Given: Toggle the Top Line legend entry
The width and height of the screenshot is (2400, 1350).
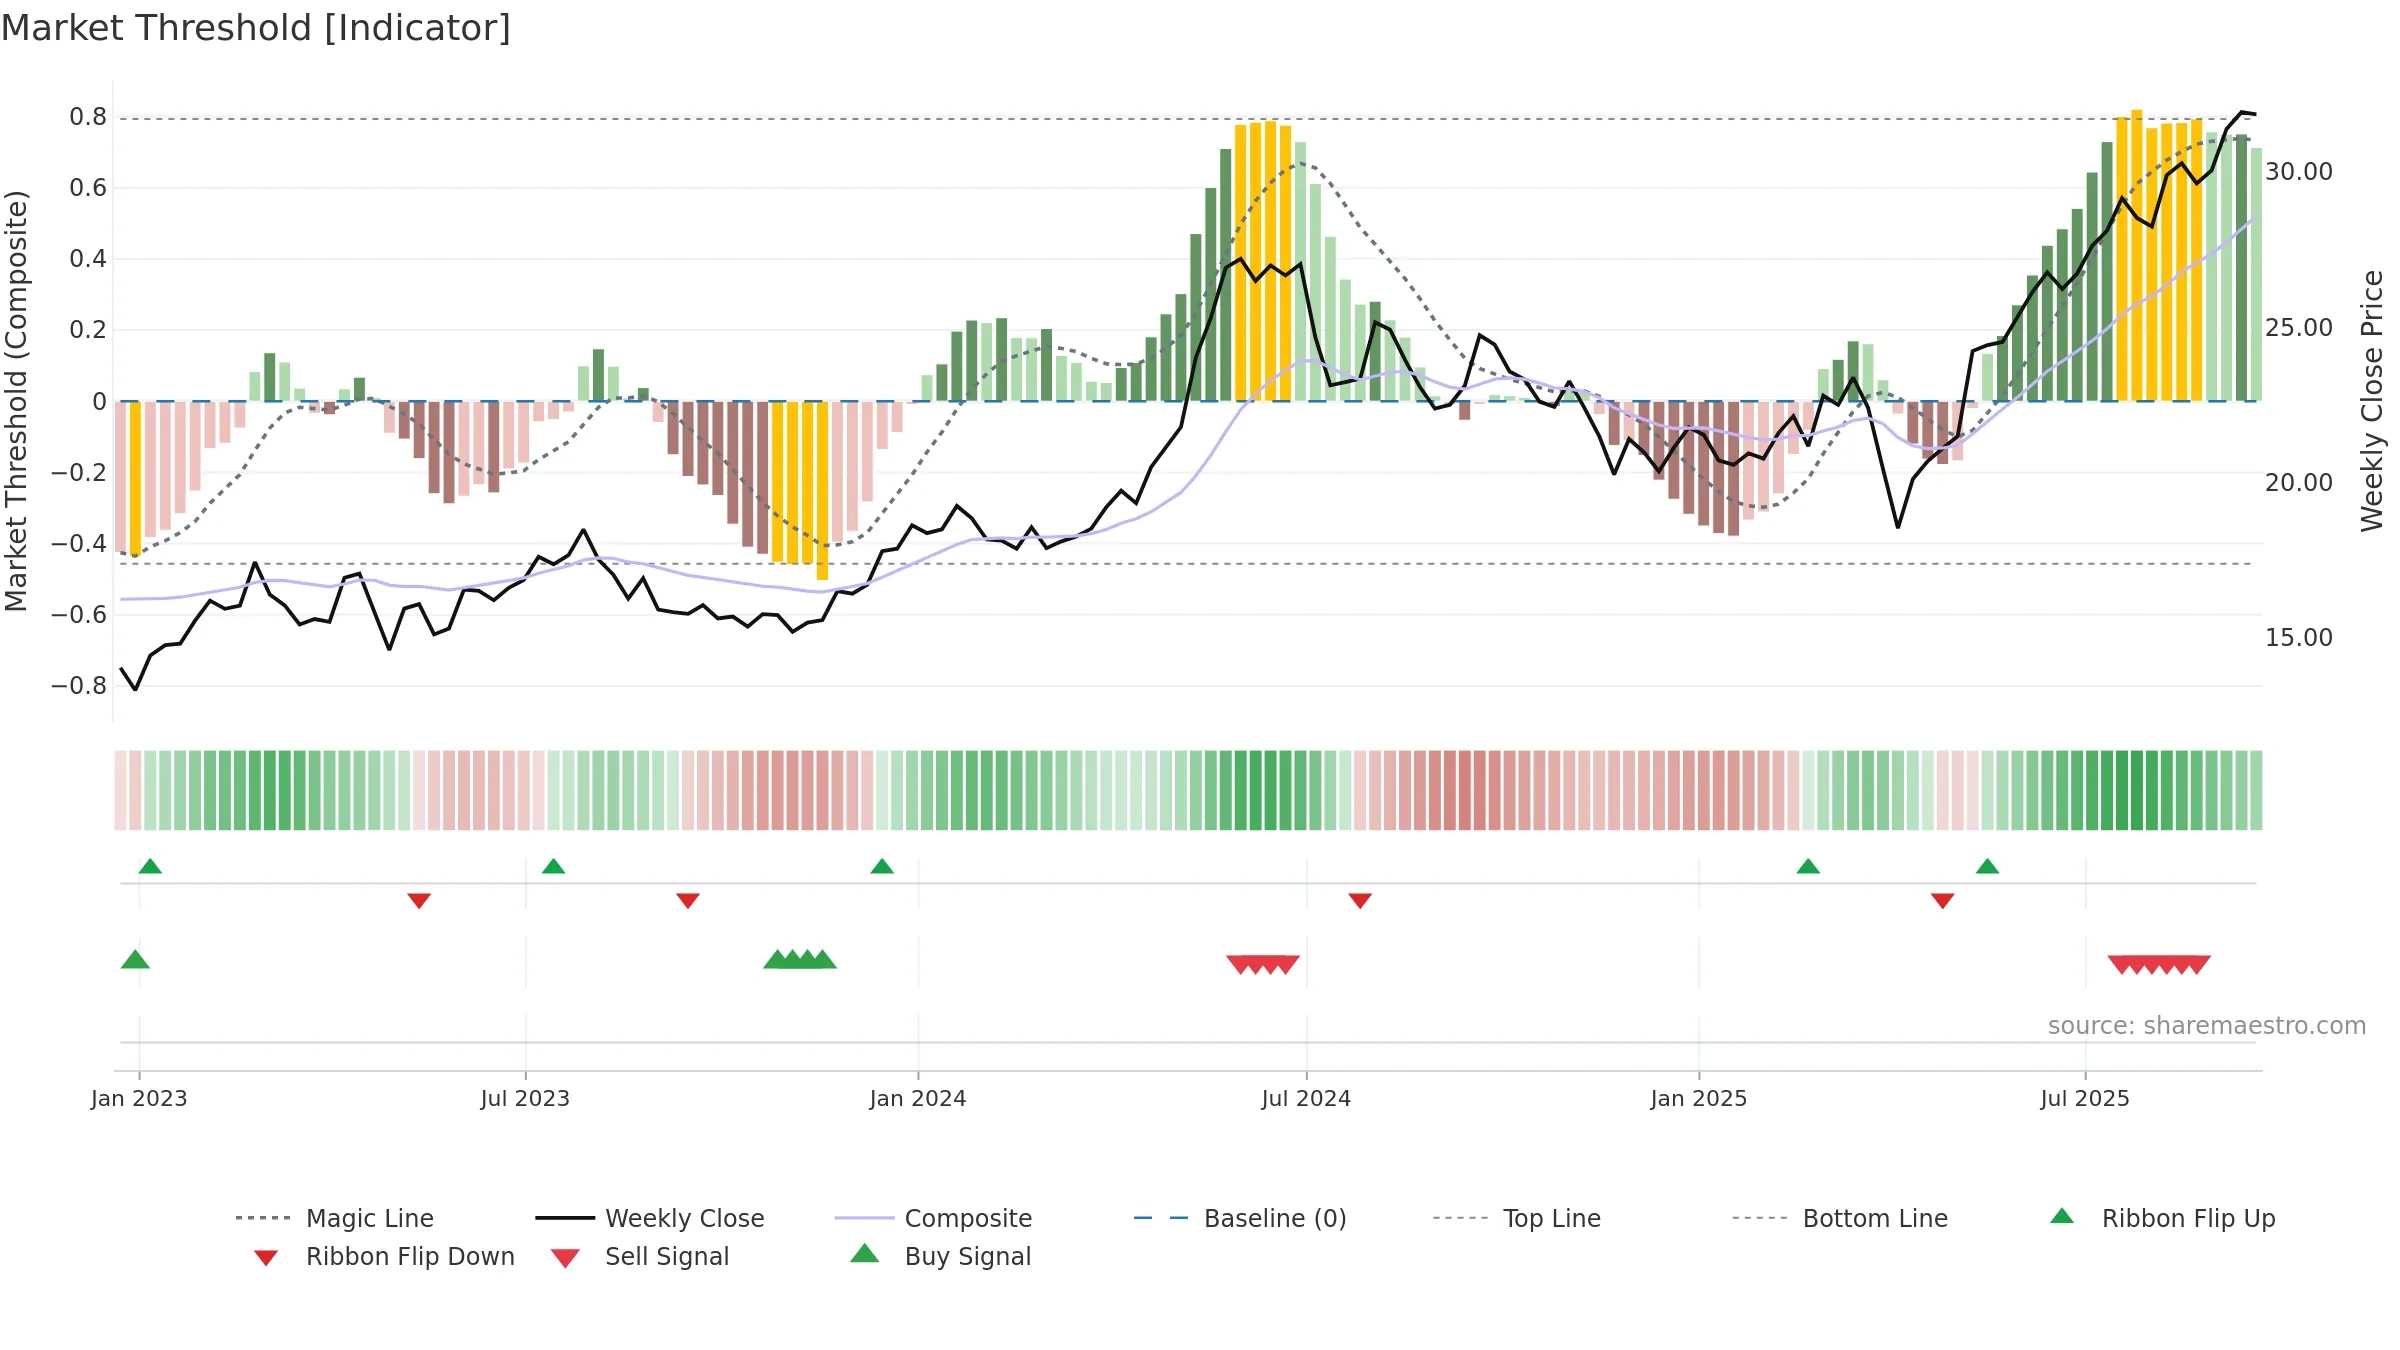Looking at the screenshot, I should point(1517,1218).
